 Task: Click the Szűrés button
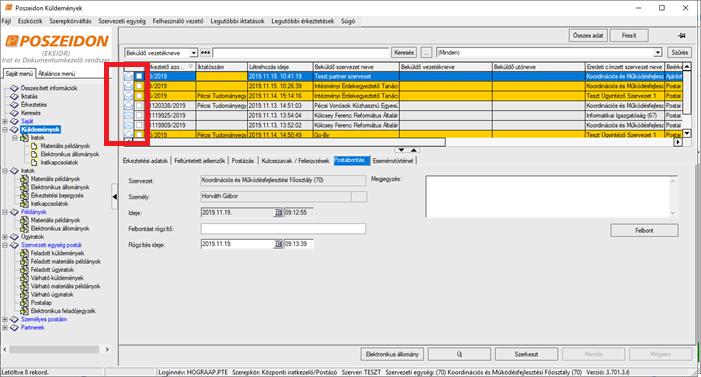pos(680,53)
